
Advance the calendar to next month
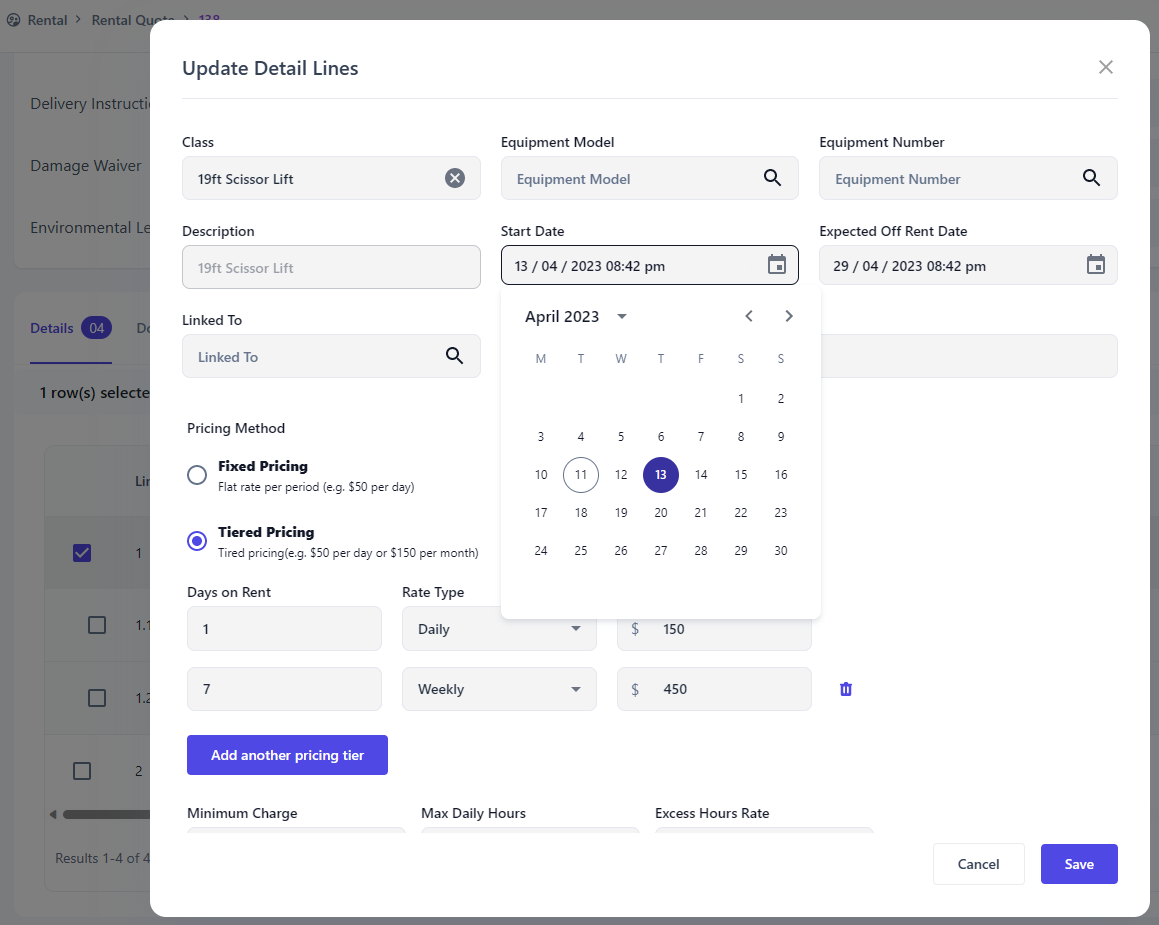789,316
